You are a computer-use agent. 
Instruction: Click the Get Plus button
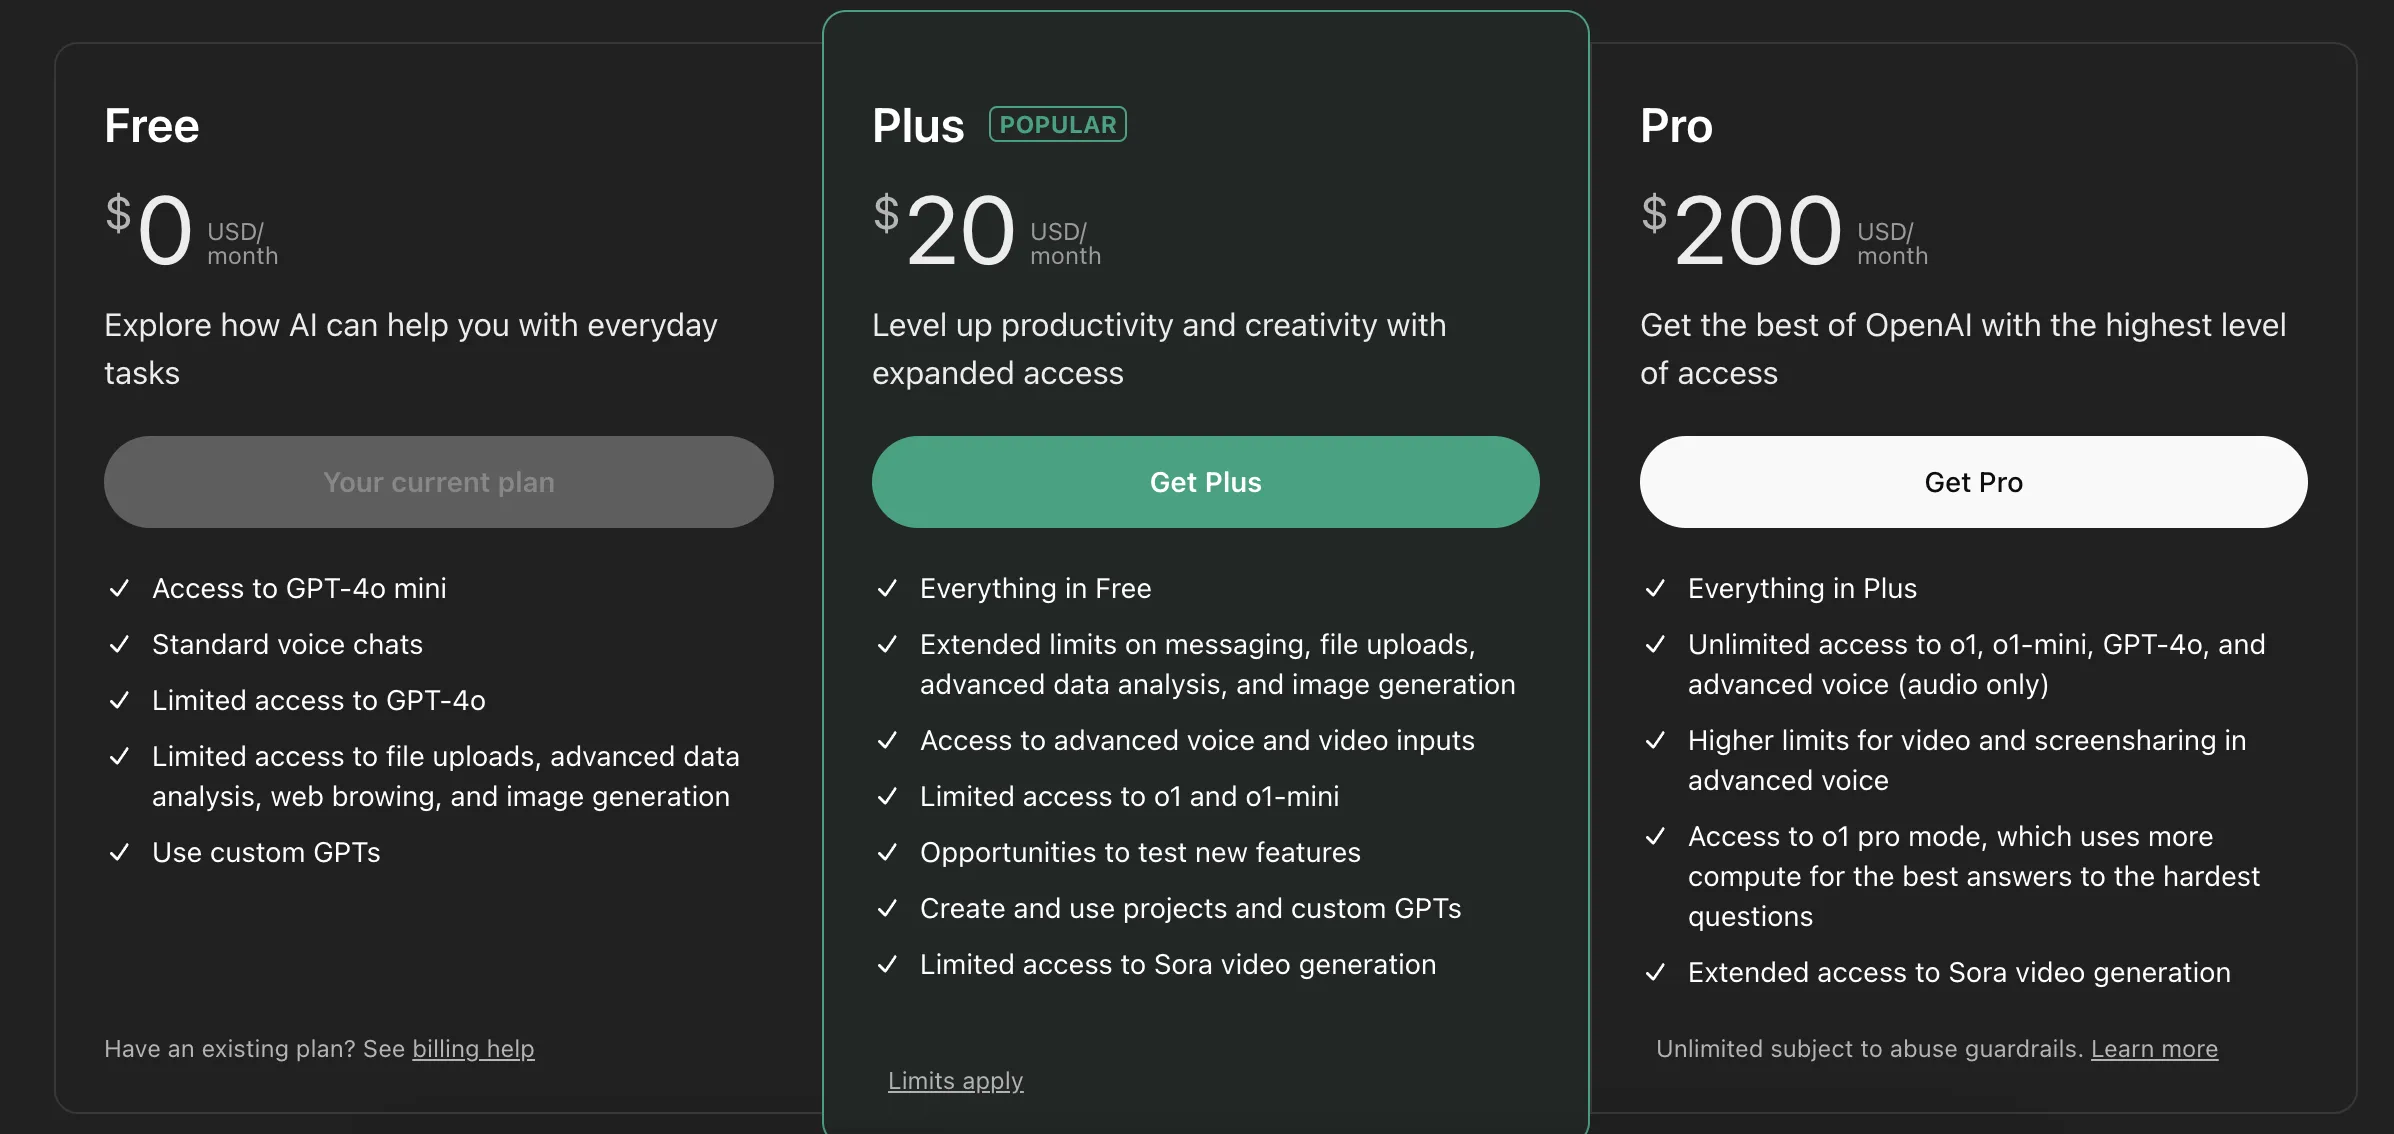[x=1205, y=482]
